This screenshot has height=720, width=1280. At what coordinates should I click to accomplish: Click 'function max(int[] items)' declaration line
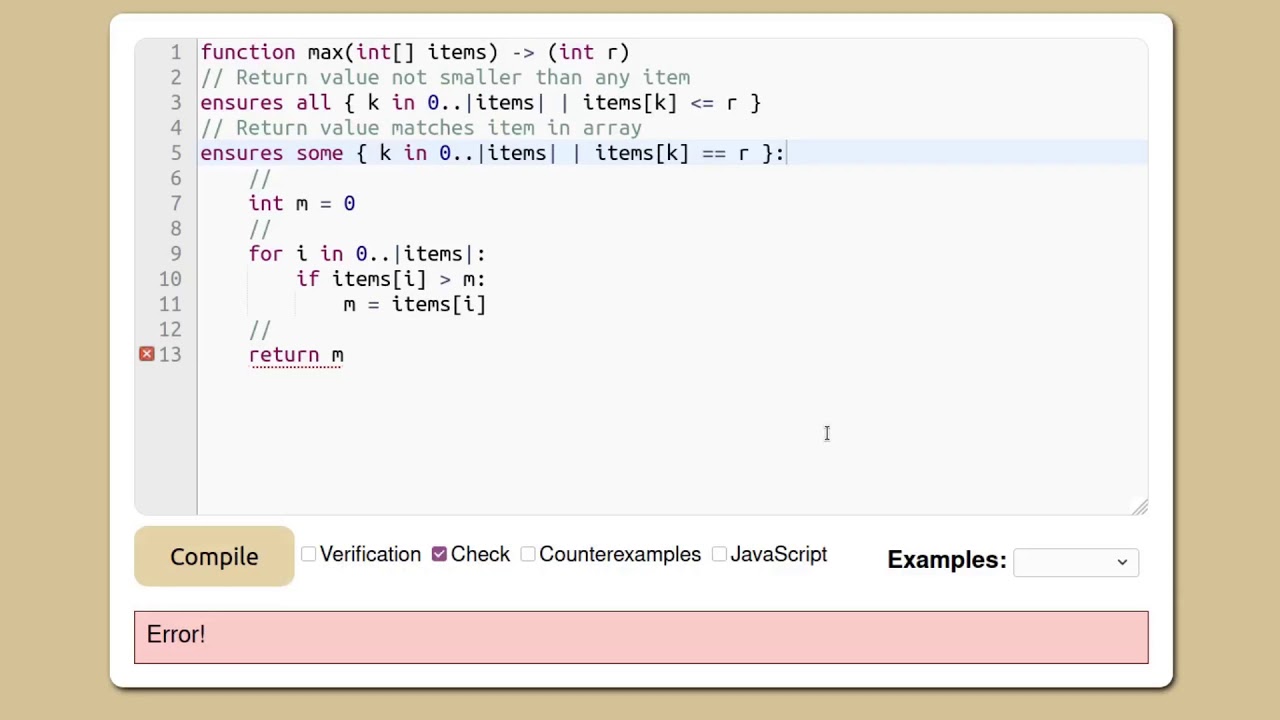coord(415,52)
